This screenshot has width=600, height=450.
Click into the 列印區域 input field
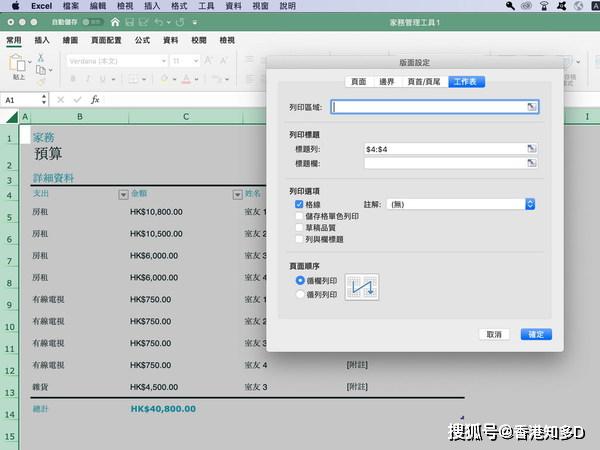coord(435,107)
